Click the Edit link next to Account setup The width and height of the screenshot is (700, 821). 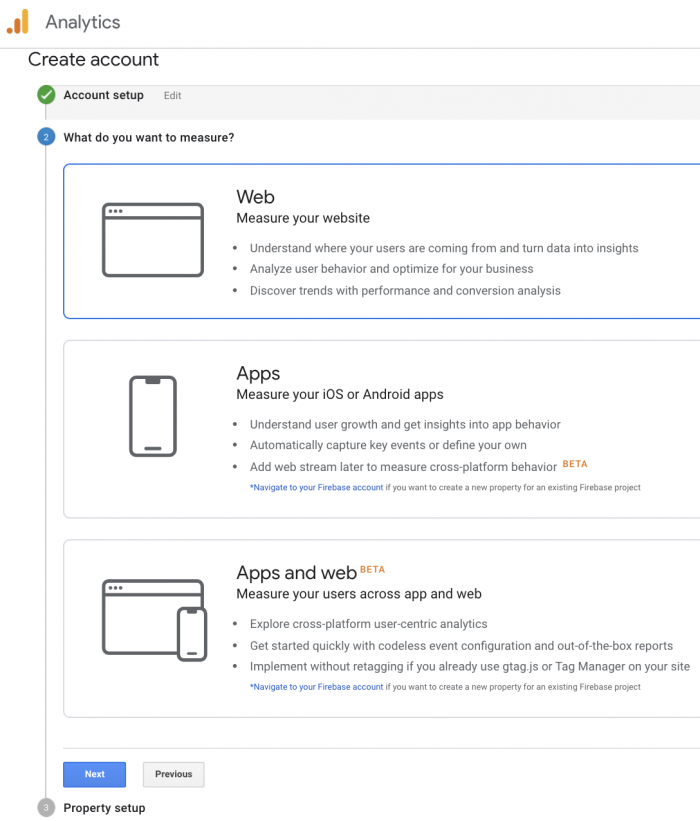pos(172,95)
